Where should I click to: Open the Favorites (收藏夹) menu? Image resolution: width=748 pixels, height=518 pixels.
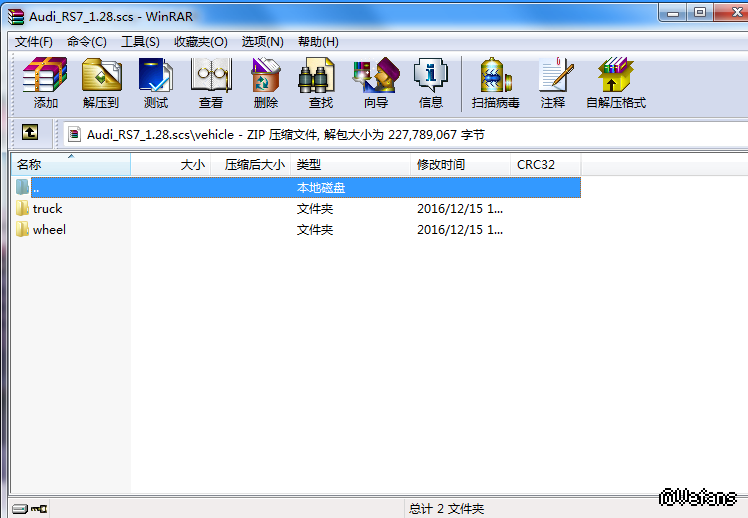(x=200, y=42)
